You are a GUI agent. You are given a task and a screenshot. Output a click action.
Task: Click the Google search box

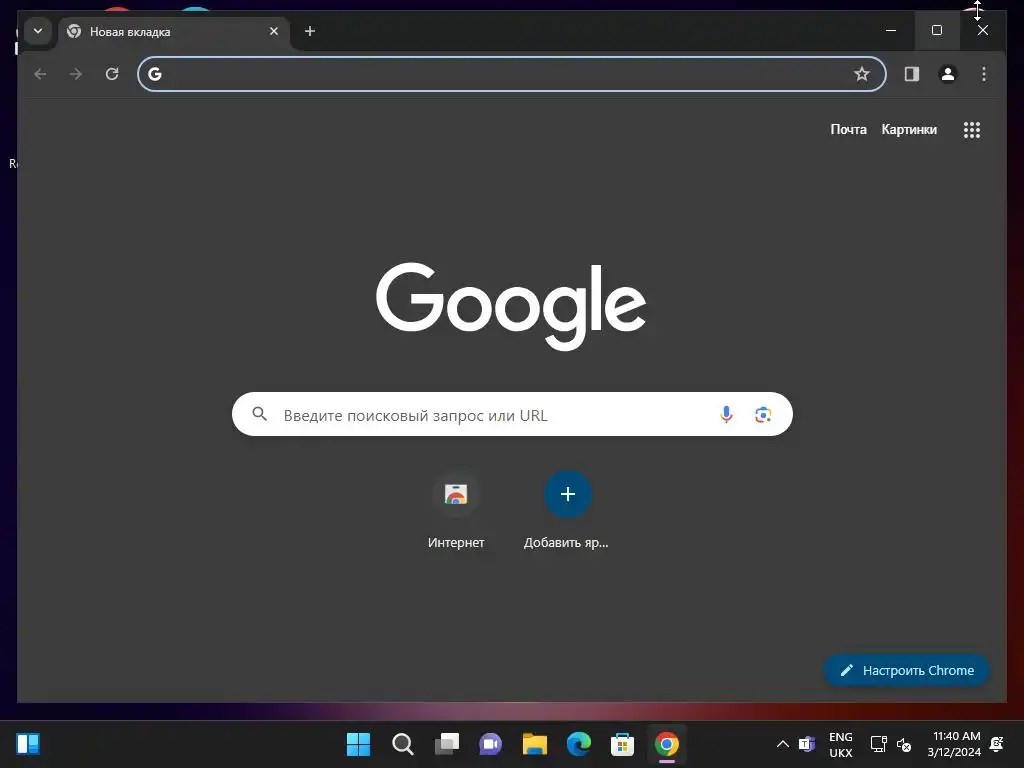tap(512, 414)
